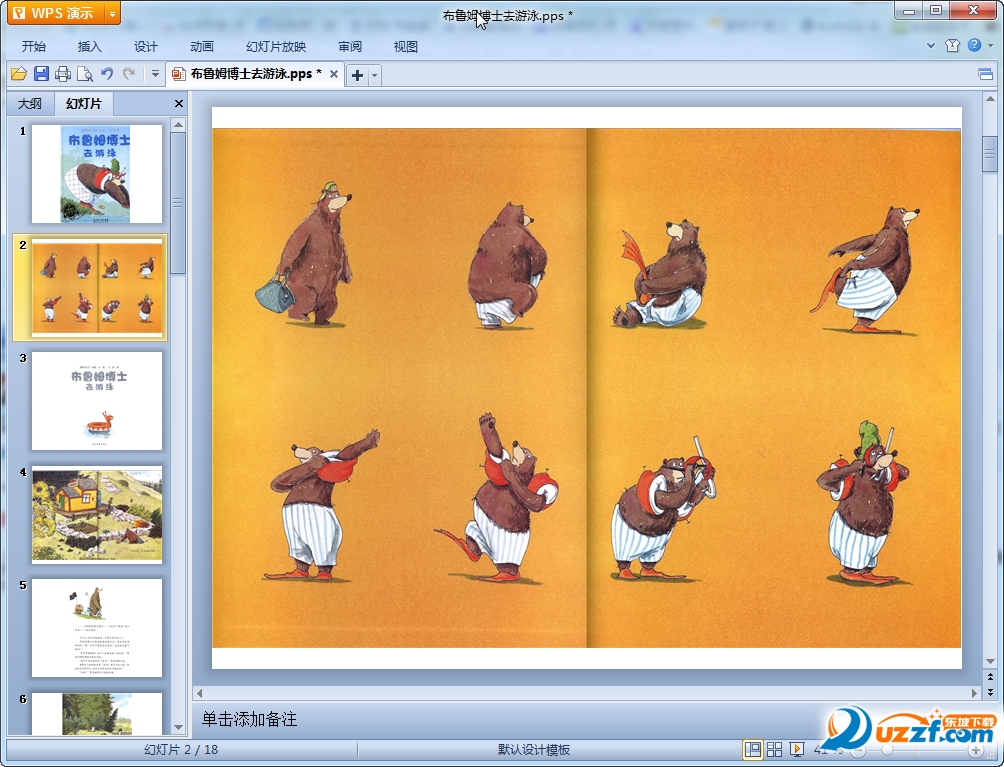Go to next slide with double-down arrow
Screen dimensions: 1004x767
(x=990, y=692)
